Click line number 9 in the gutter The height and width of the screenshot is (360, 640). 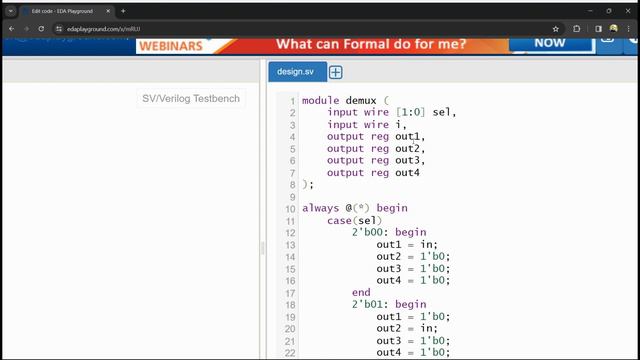click(x=292, y=197)
